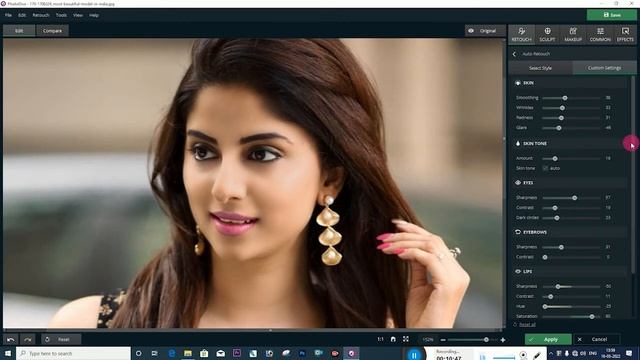640x360 pixels.
Task: Cancel the auto retouch changes
Action: (x=596, y=339)
